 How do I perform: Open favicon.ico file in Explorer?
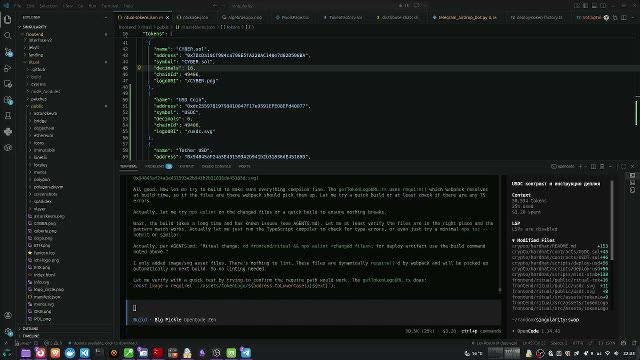(44, 253)
